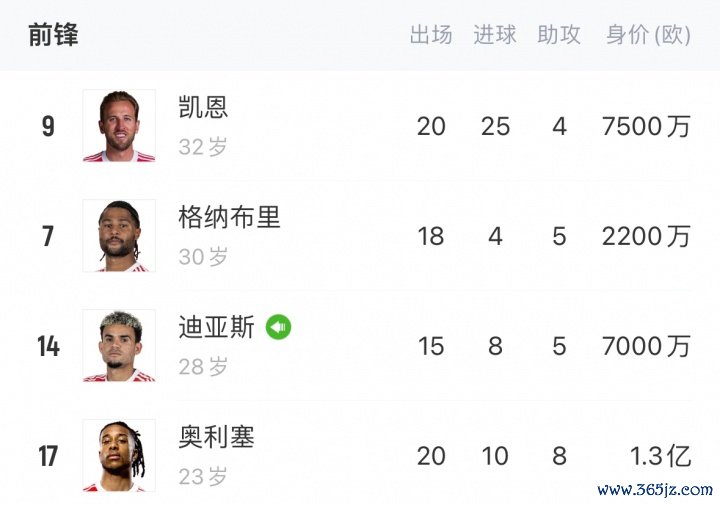720x505 pixels.
Task: Select player name 奥利塞
Action: click(216, 437)
